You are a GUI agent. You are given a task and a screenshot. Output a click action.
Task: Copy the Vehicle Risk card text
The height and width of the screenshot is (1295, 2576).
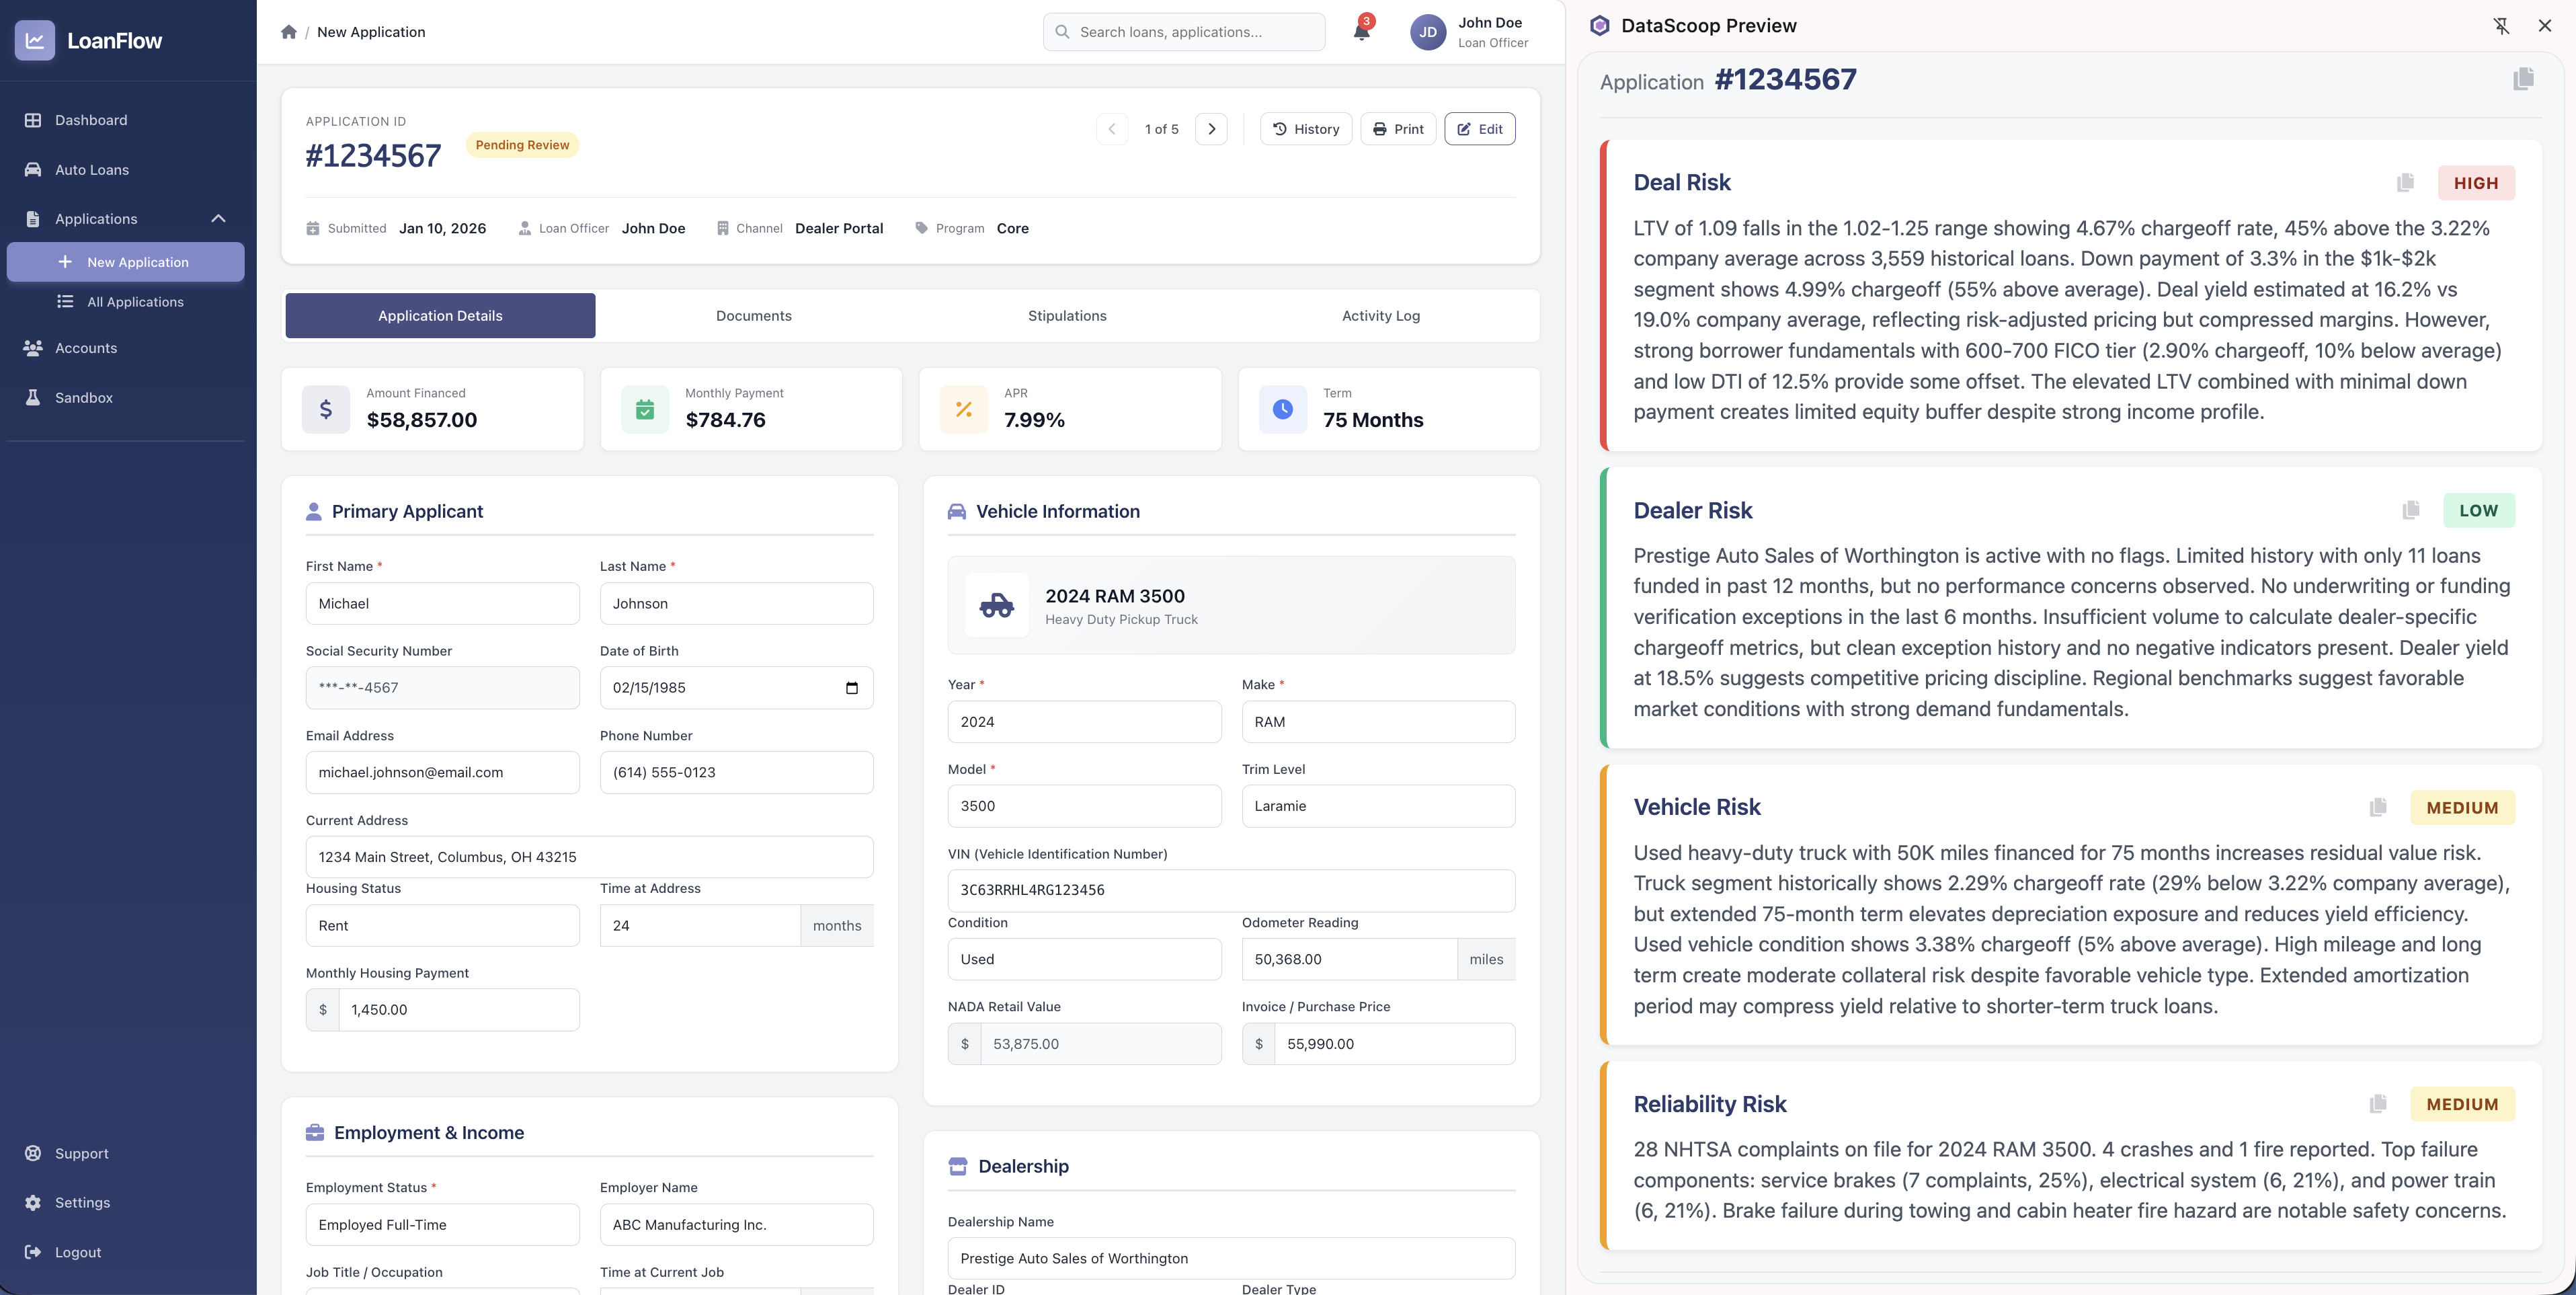click(x=2378, y=807)
